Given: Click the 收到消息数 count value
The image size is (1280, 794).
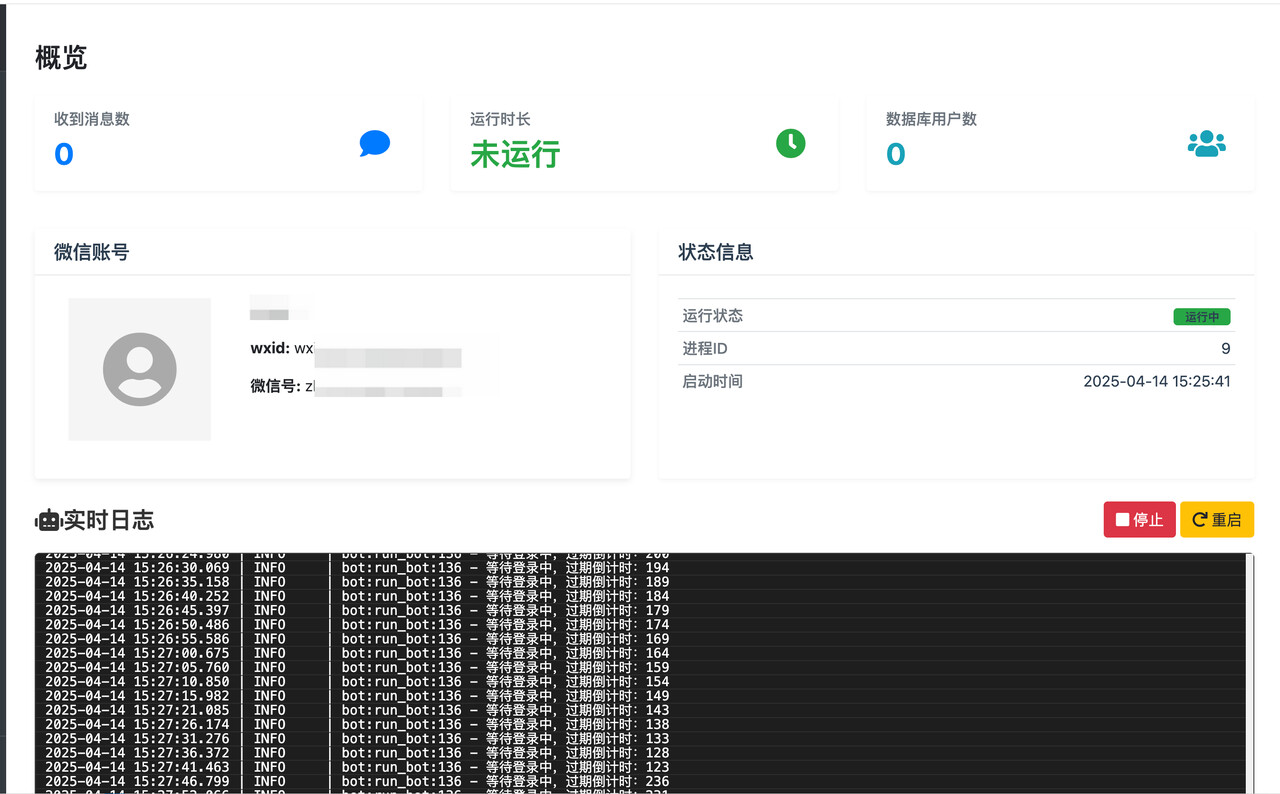Looking at the screenshot, I should 64,154.
